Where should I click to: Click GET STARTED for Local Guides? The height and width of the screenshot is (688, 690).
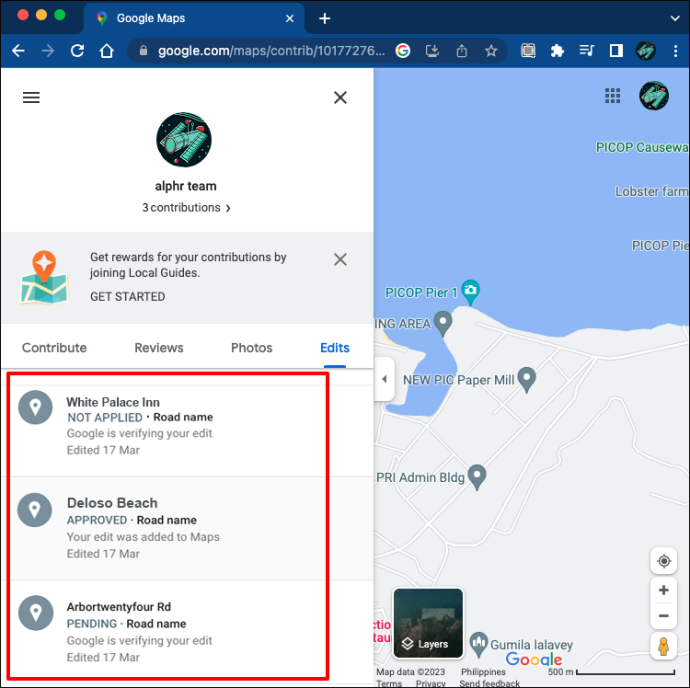128,297
